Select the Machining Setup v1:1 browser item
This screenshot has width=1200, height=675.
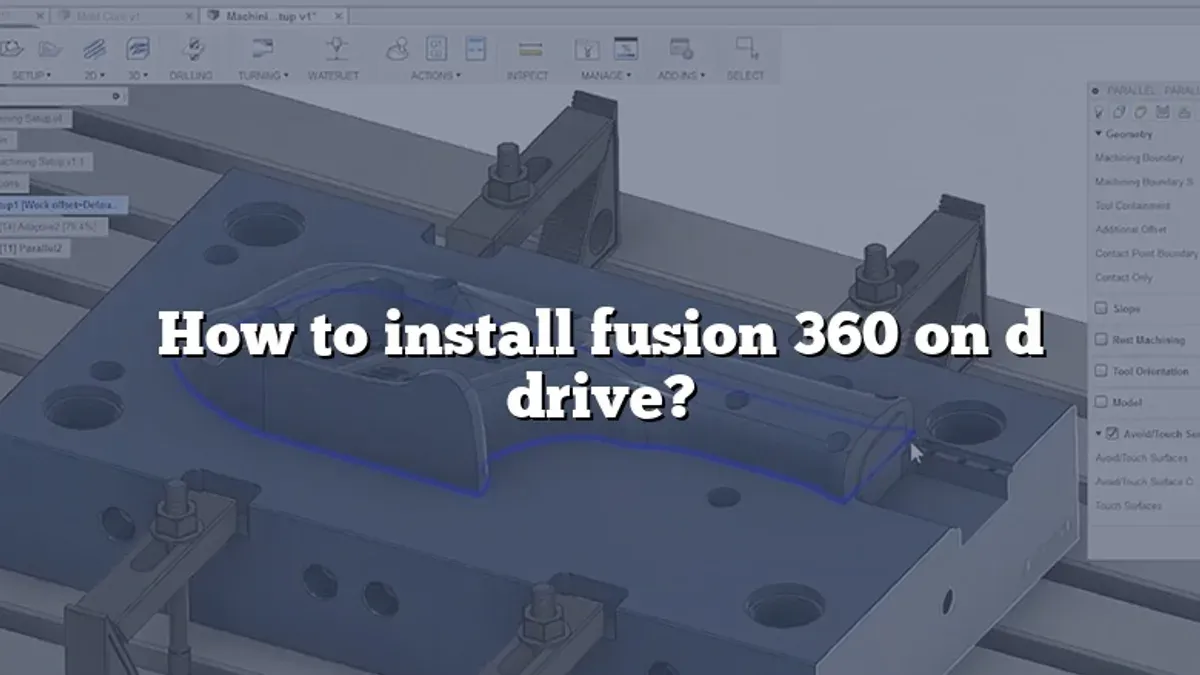pos(45,161)
